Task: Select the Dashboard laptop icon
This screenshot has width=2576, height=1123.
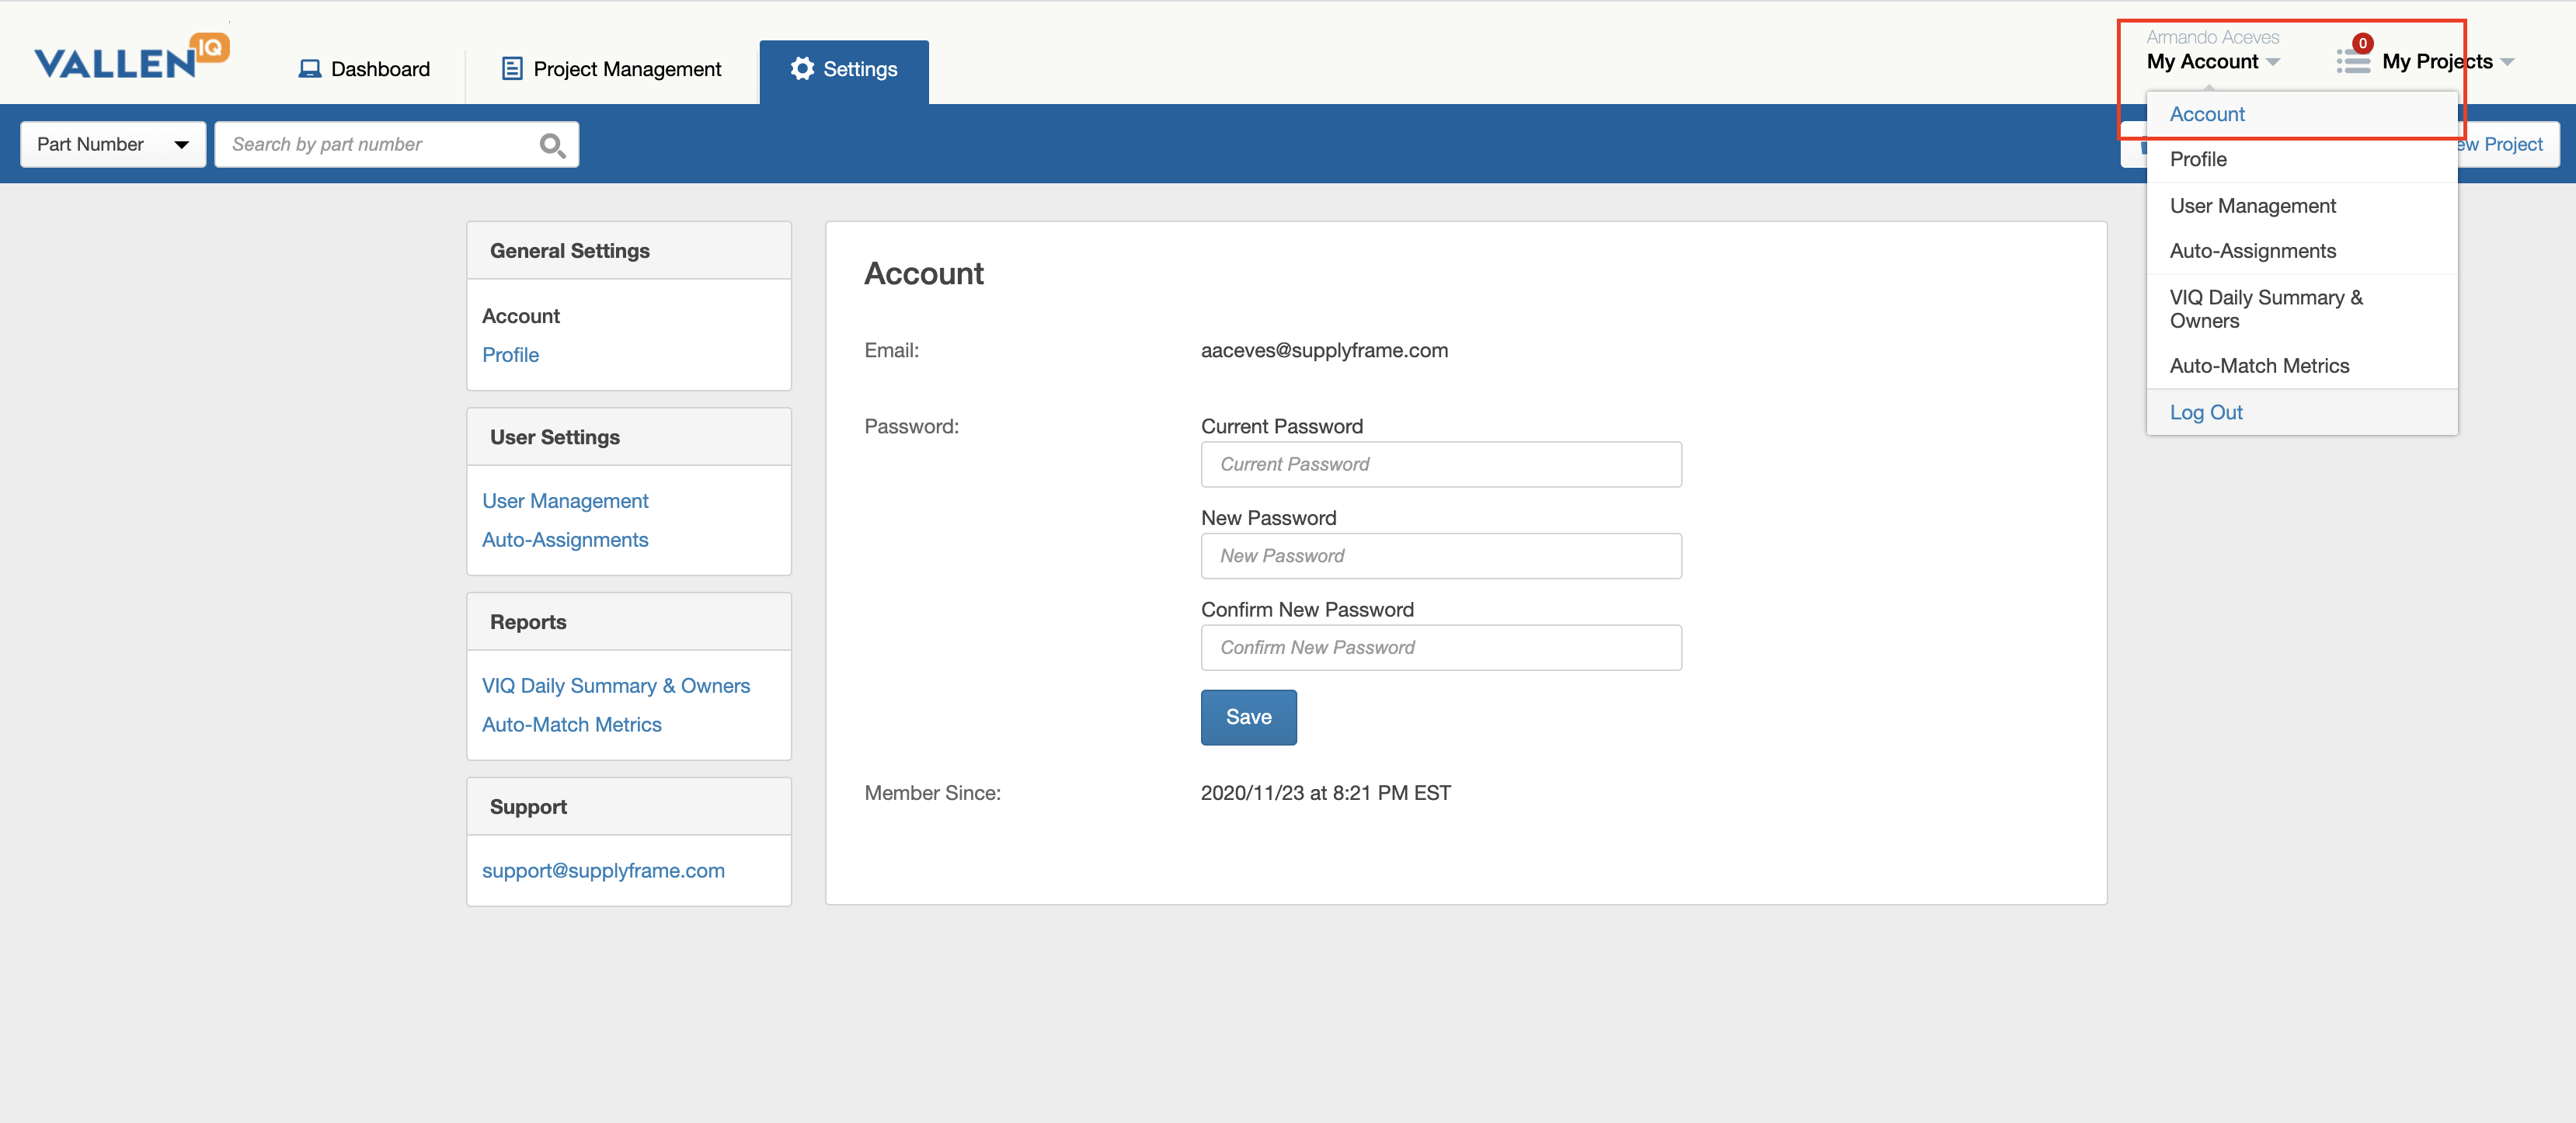Action: pyautogui.click(x=311, y=68)
